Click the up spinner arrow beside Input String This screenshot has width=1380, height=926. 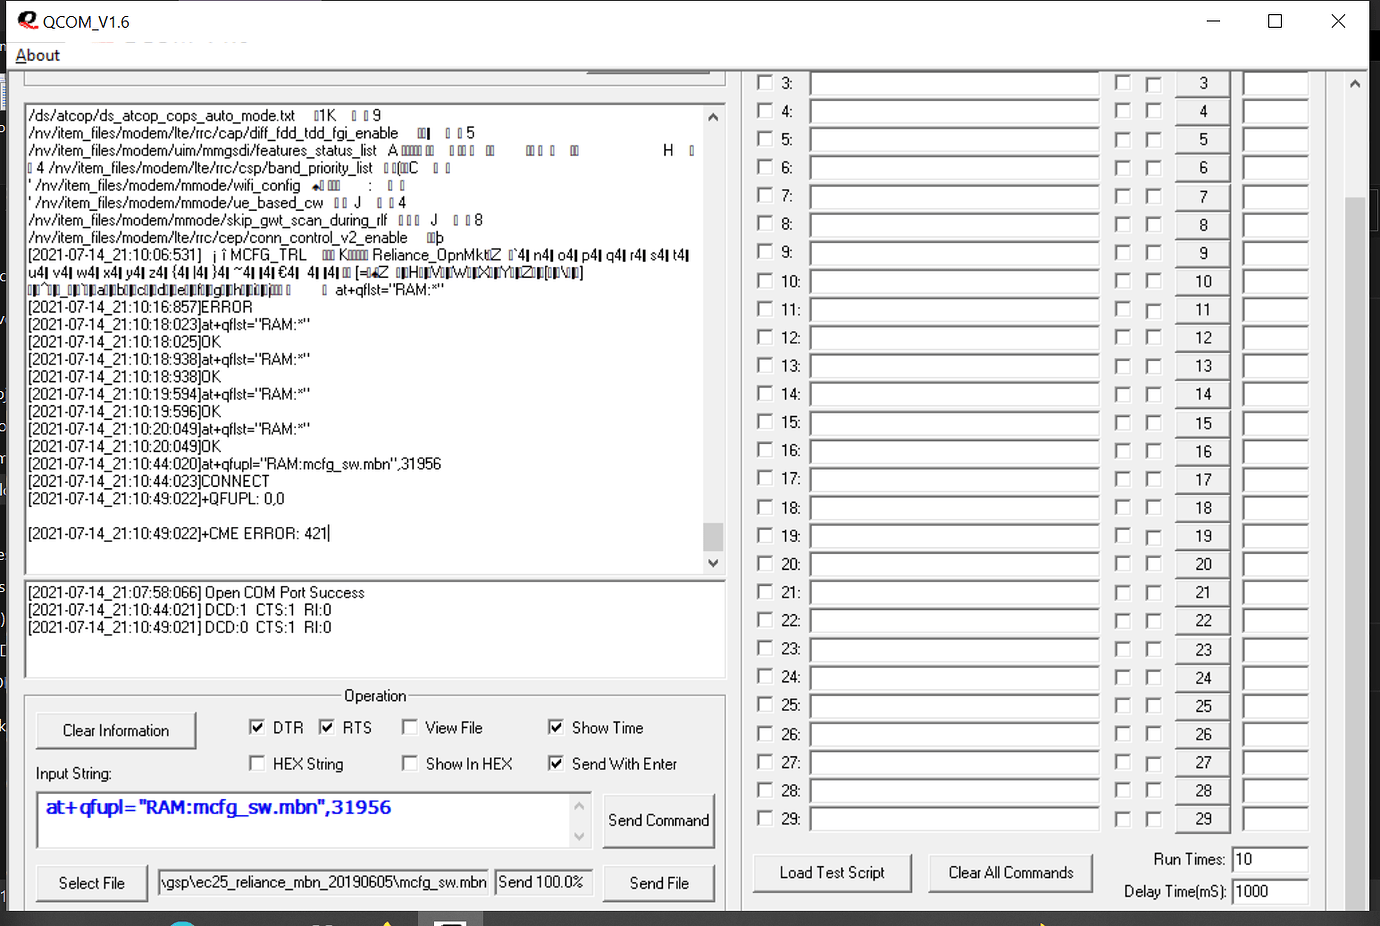pos(580,803)
